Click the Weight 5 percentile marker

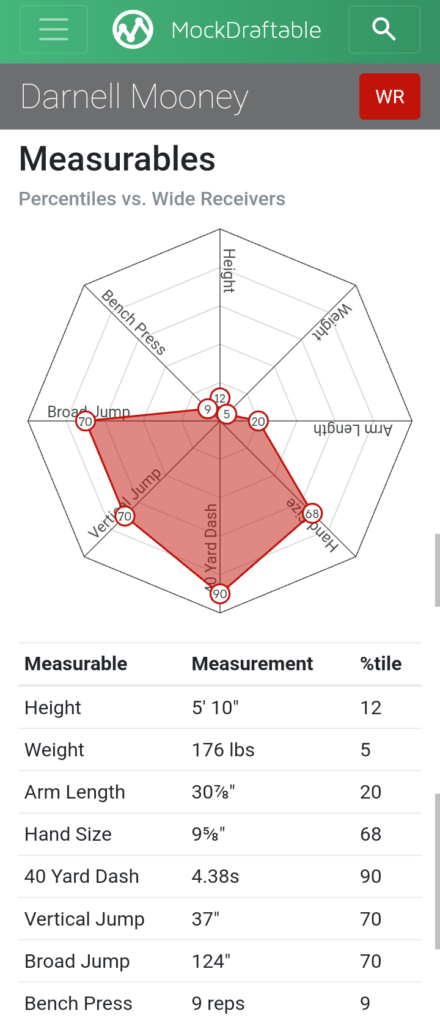coord(227,414)
